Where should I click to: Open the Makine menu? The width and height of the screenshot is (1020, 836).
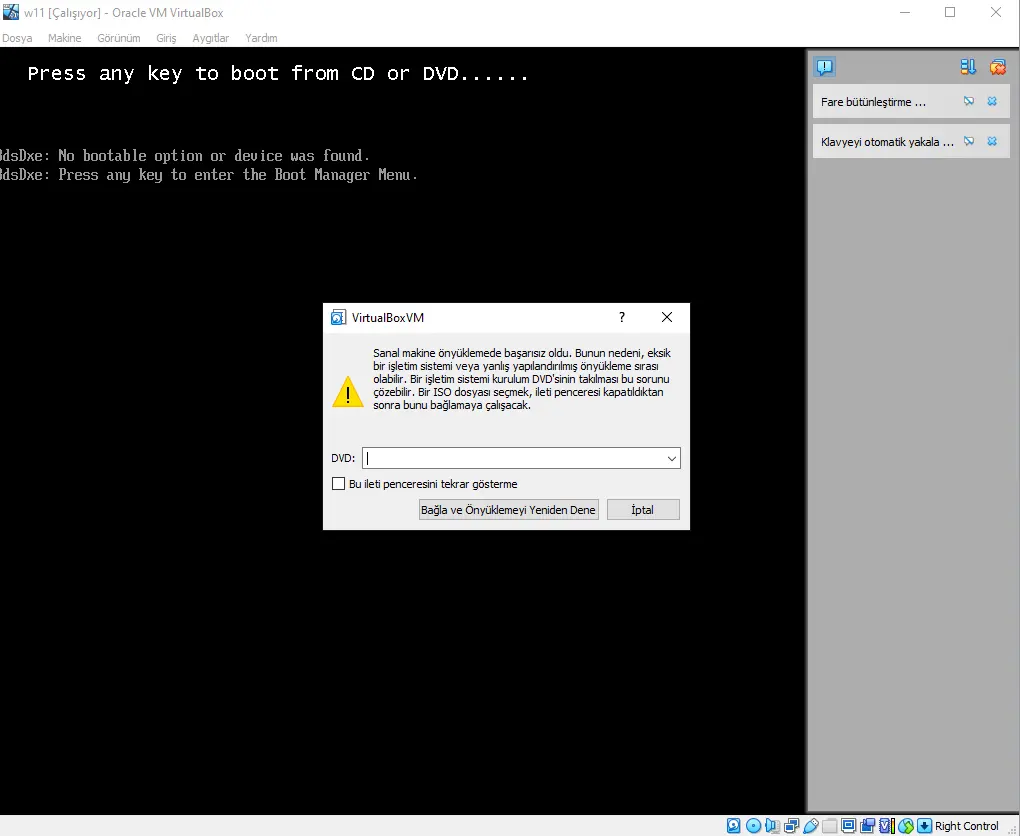coord(64,38)
